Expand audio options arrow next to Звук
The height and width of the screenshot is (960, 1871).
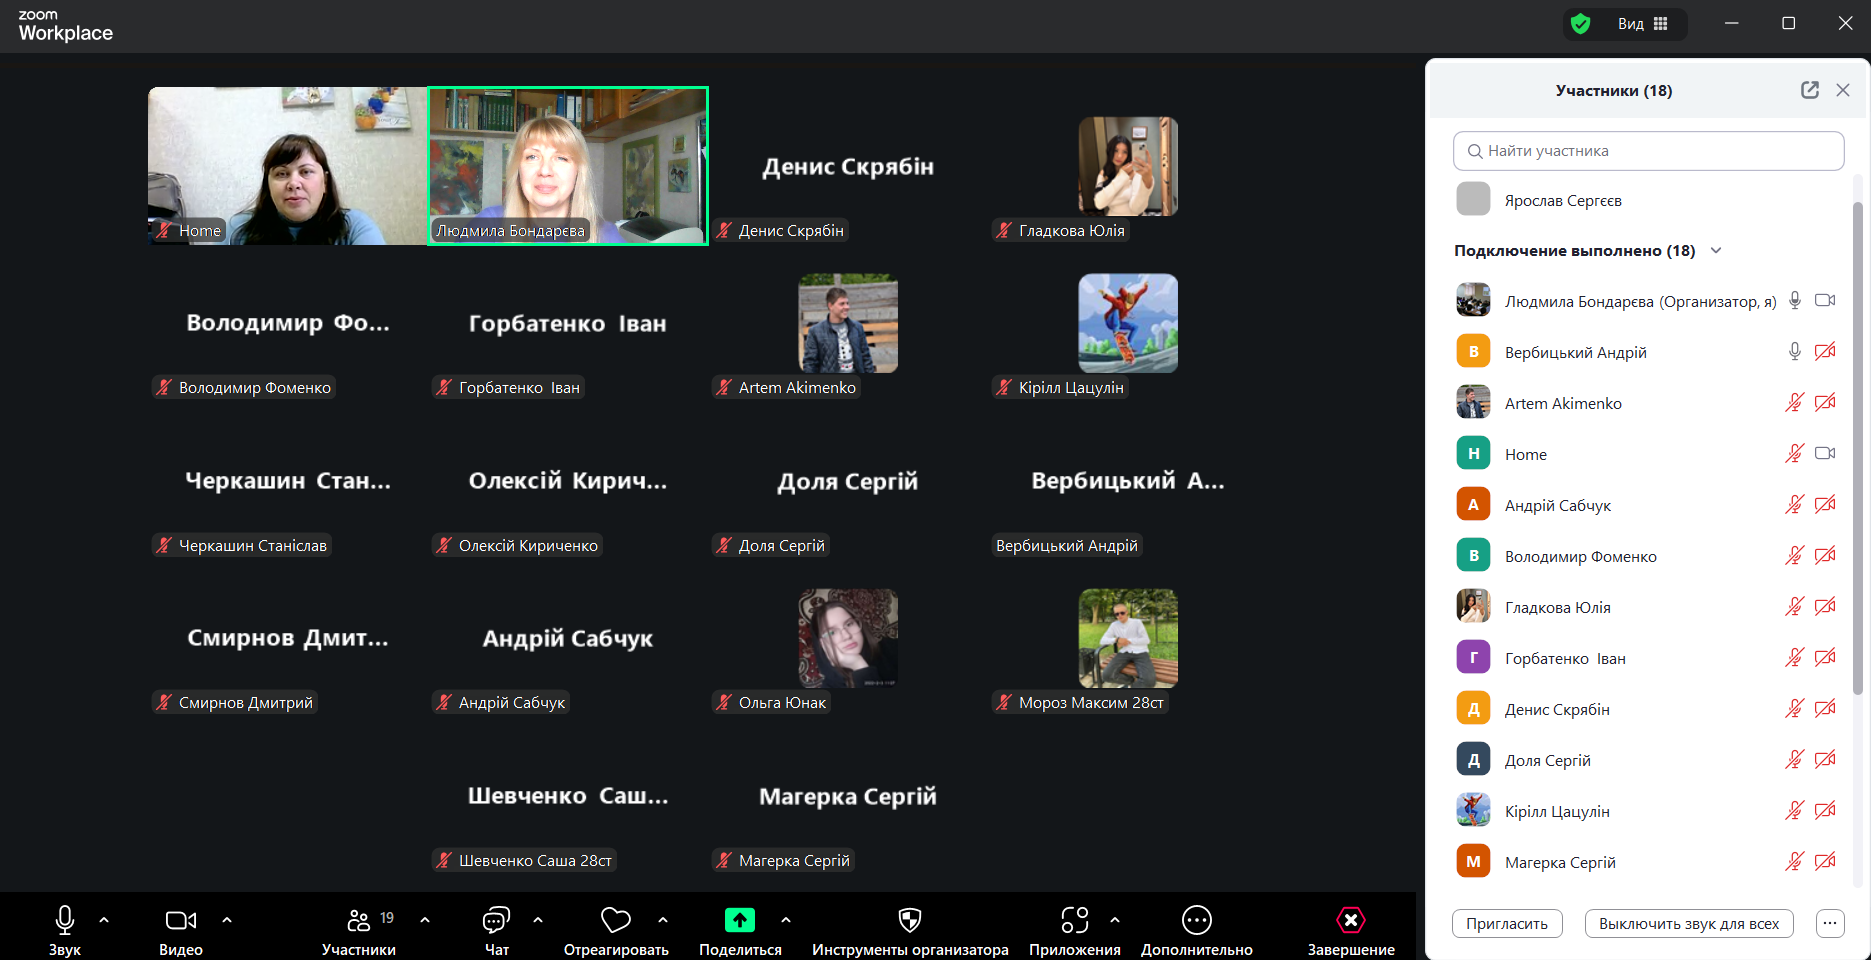coord(104,920)
